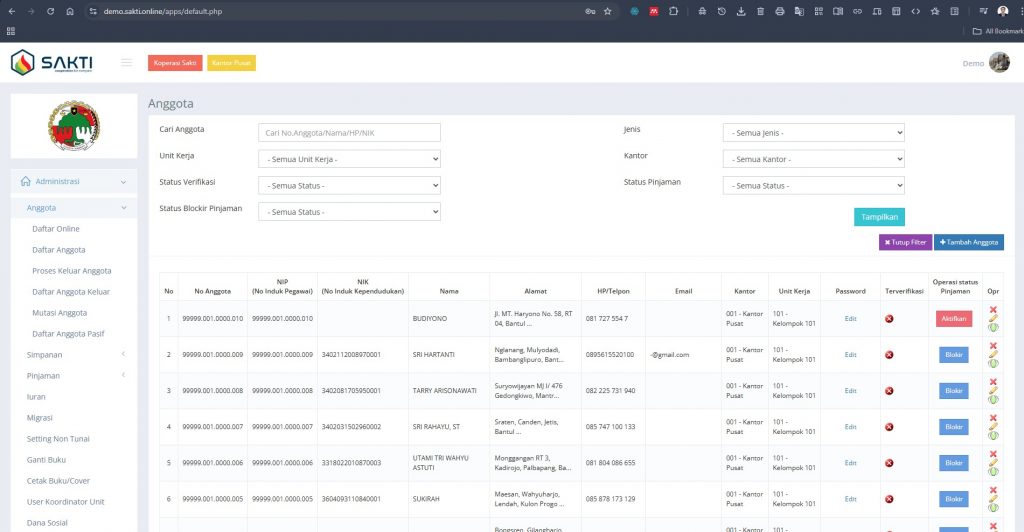Click the red delete icon in SRI HARTANTI row
The width and height of the screenshot is (1024, 532).
click(993, 346)
